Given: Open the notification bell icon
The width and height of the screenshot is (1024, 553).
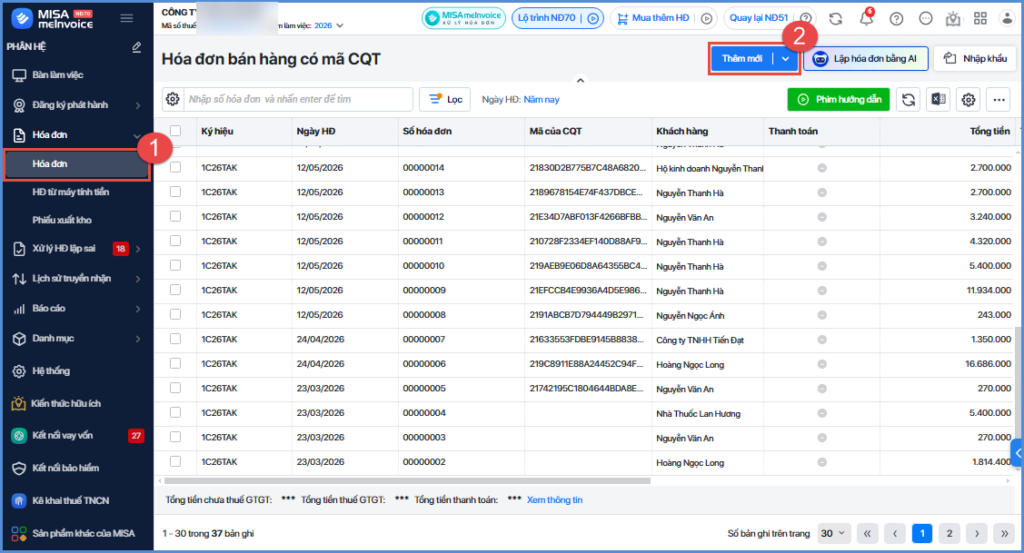Looking at the screenshot, I should point(866,18).
